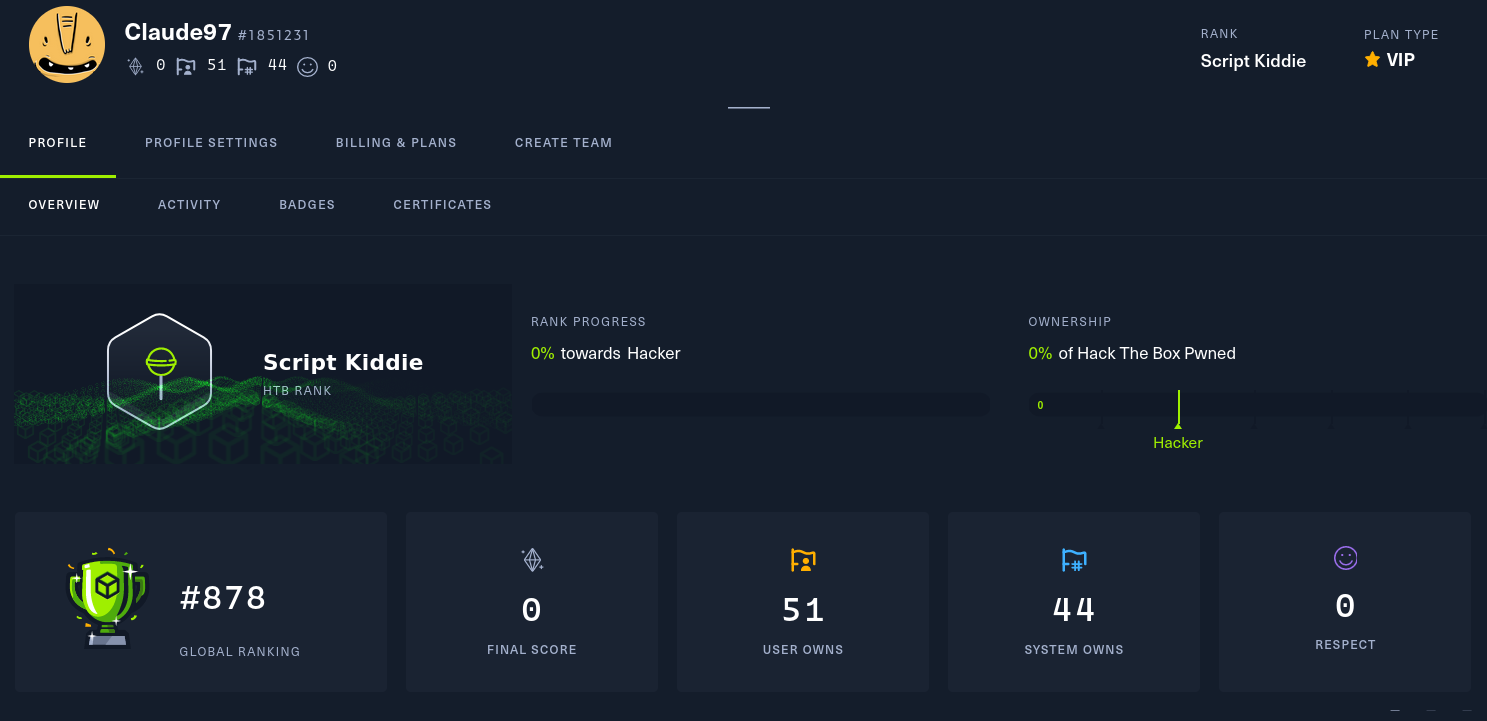
Task: Open the Create Team tab
Action: point(563,143)
